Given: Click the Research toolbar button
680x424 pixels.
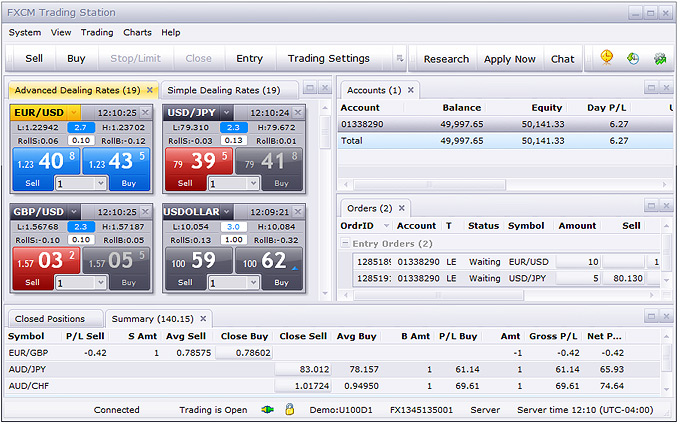Looking at the screenshot, I should click(x=446, y=59).
